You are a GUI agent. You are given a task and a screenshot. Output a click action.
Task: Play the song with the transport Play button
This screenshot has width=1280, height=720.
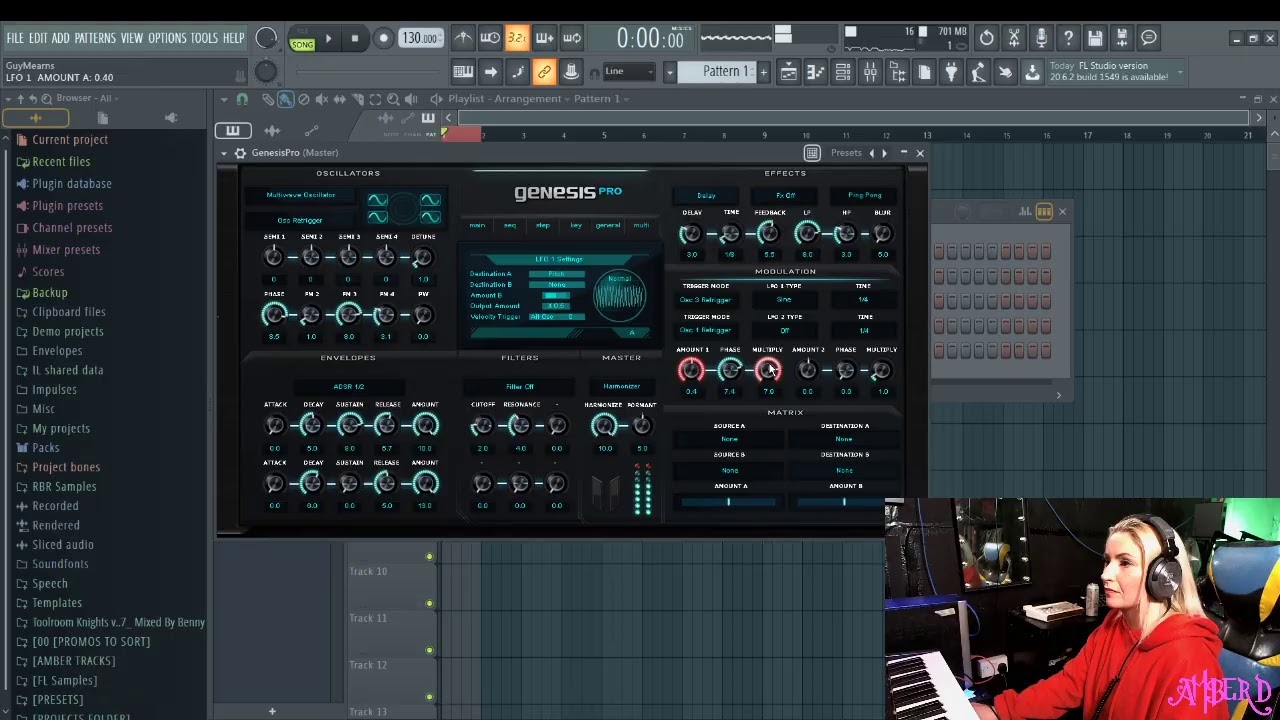click(328, 39)
